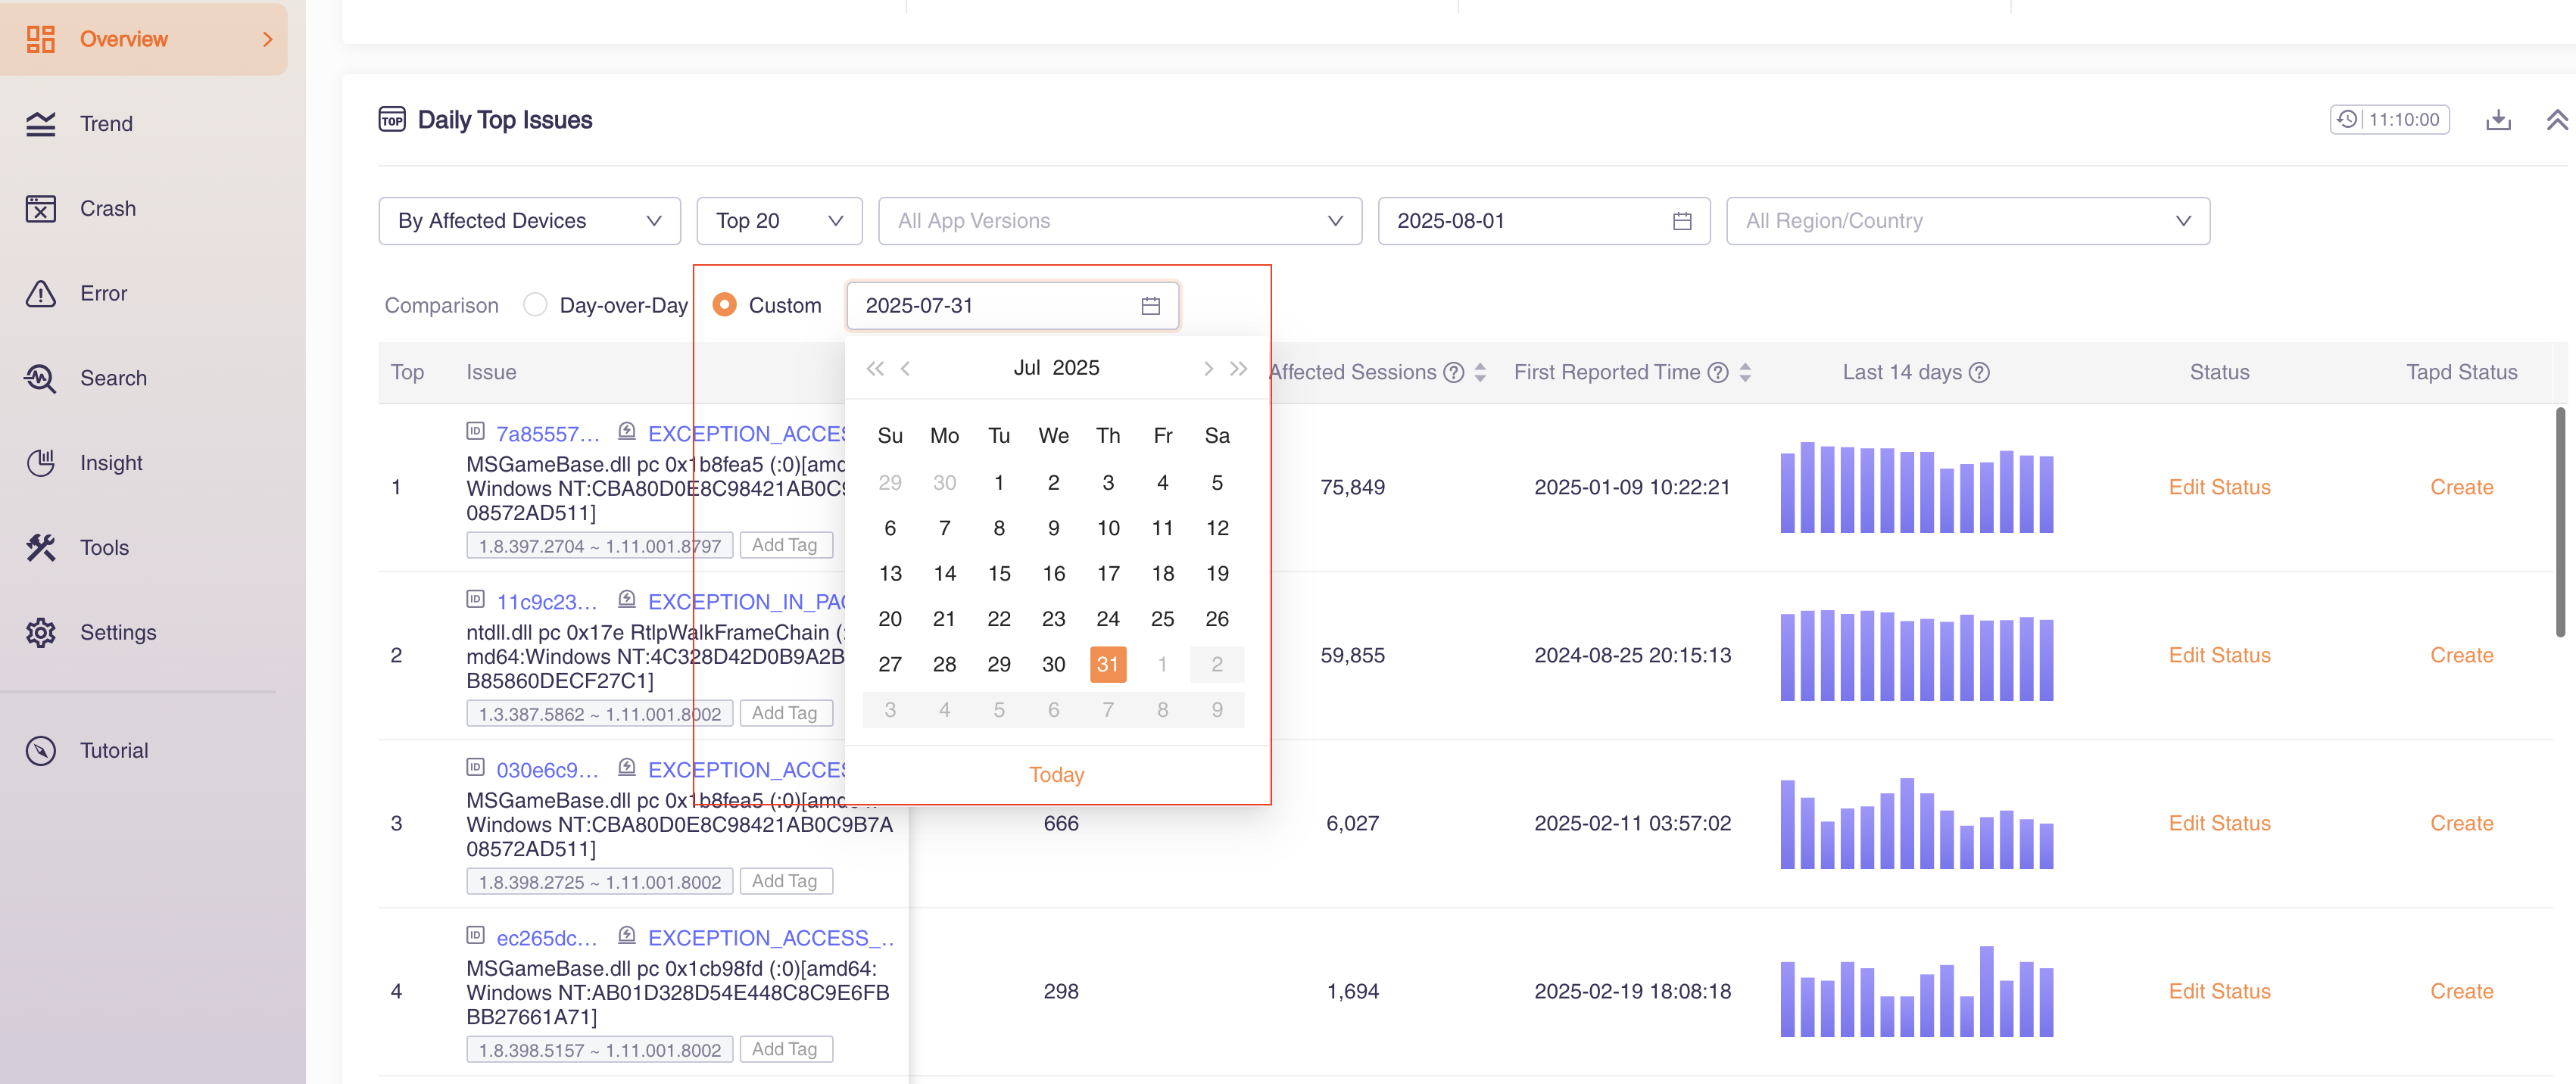The image size is (2576, 1084).
Task: Open the 2025-08-01 date picker
Action: [x=1543, y=221]
